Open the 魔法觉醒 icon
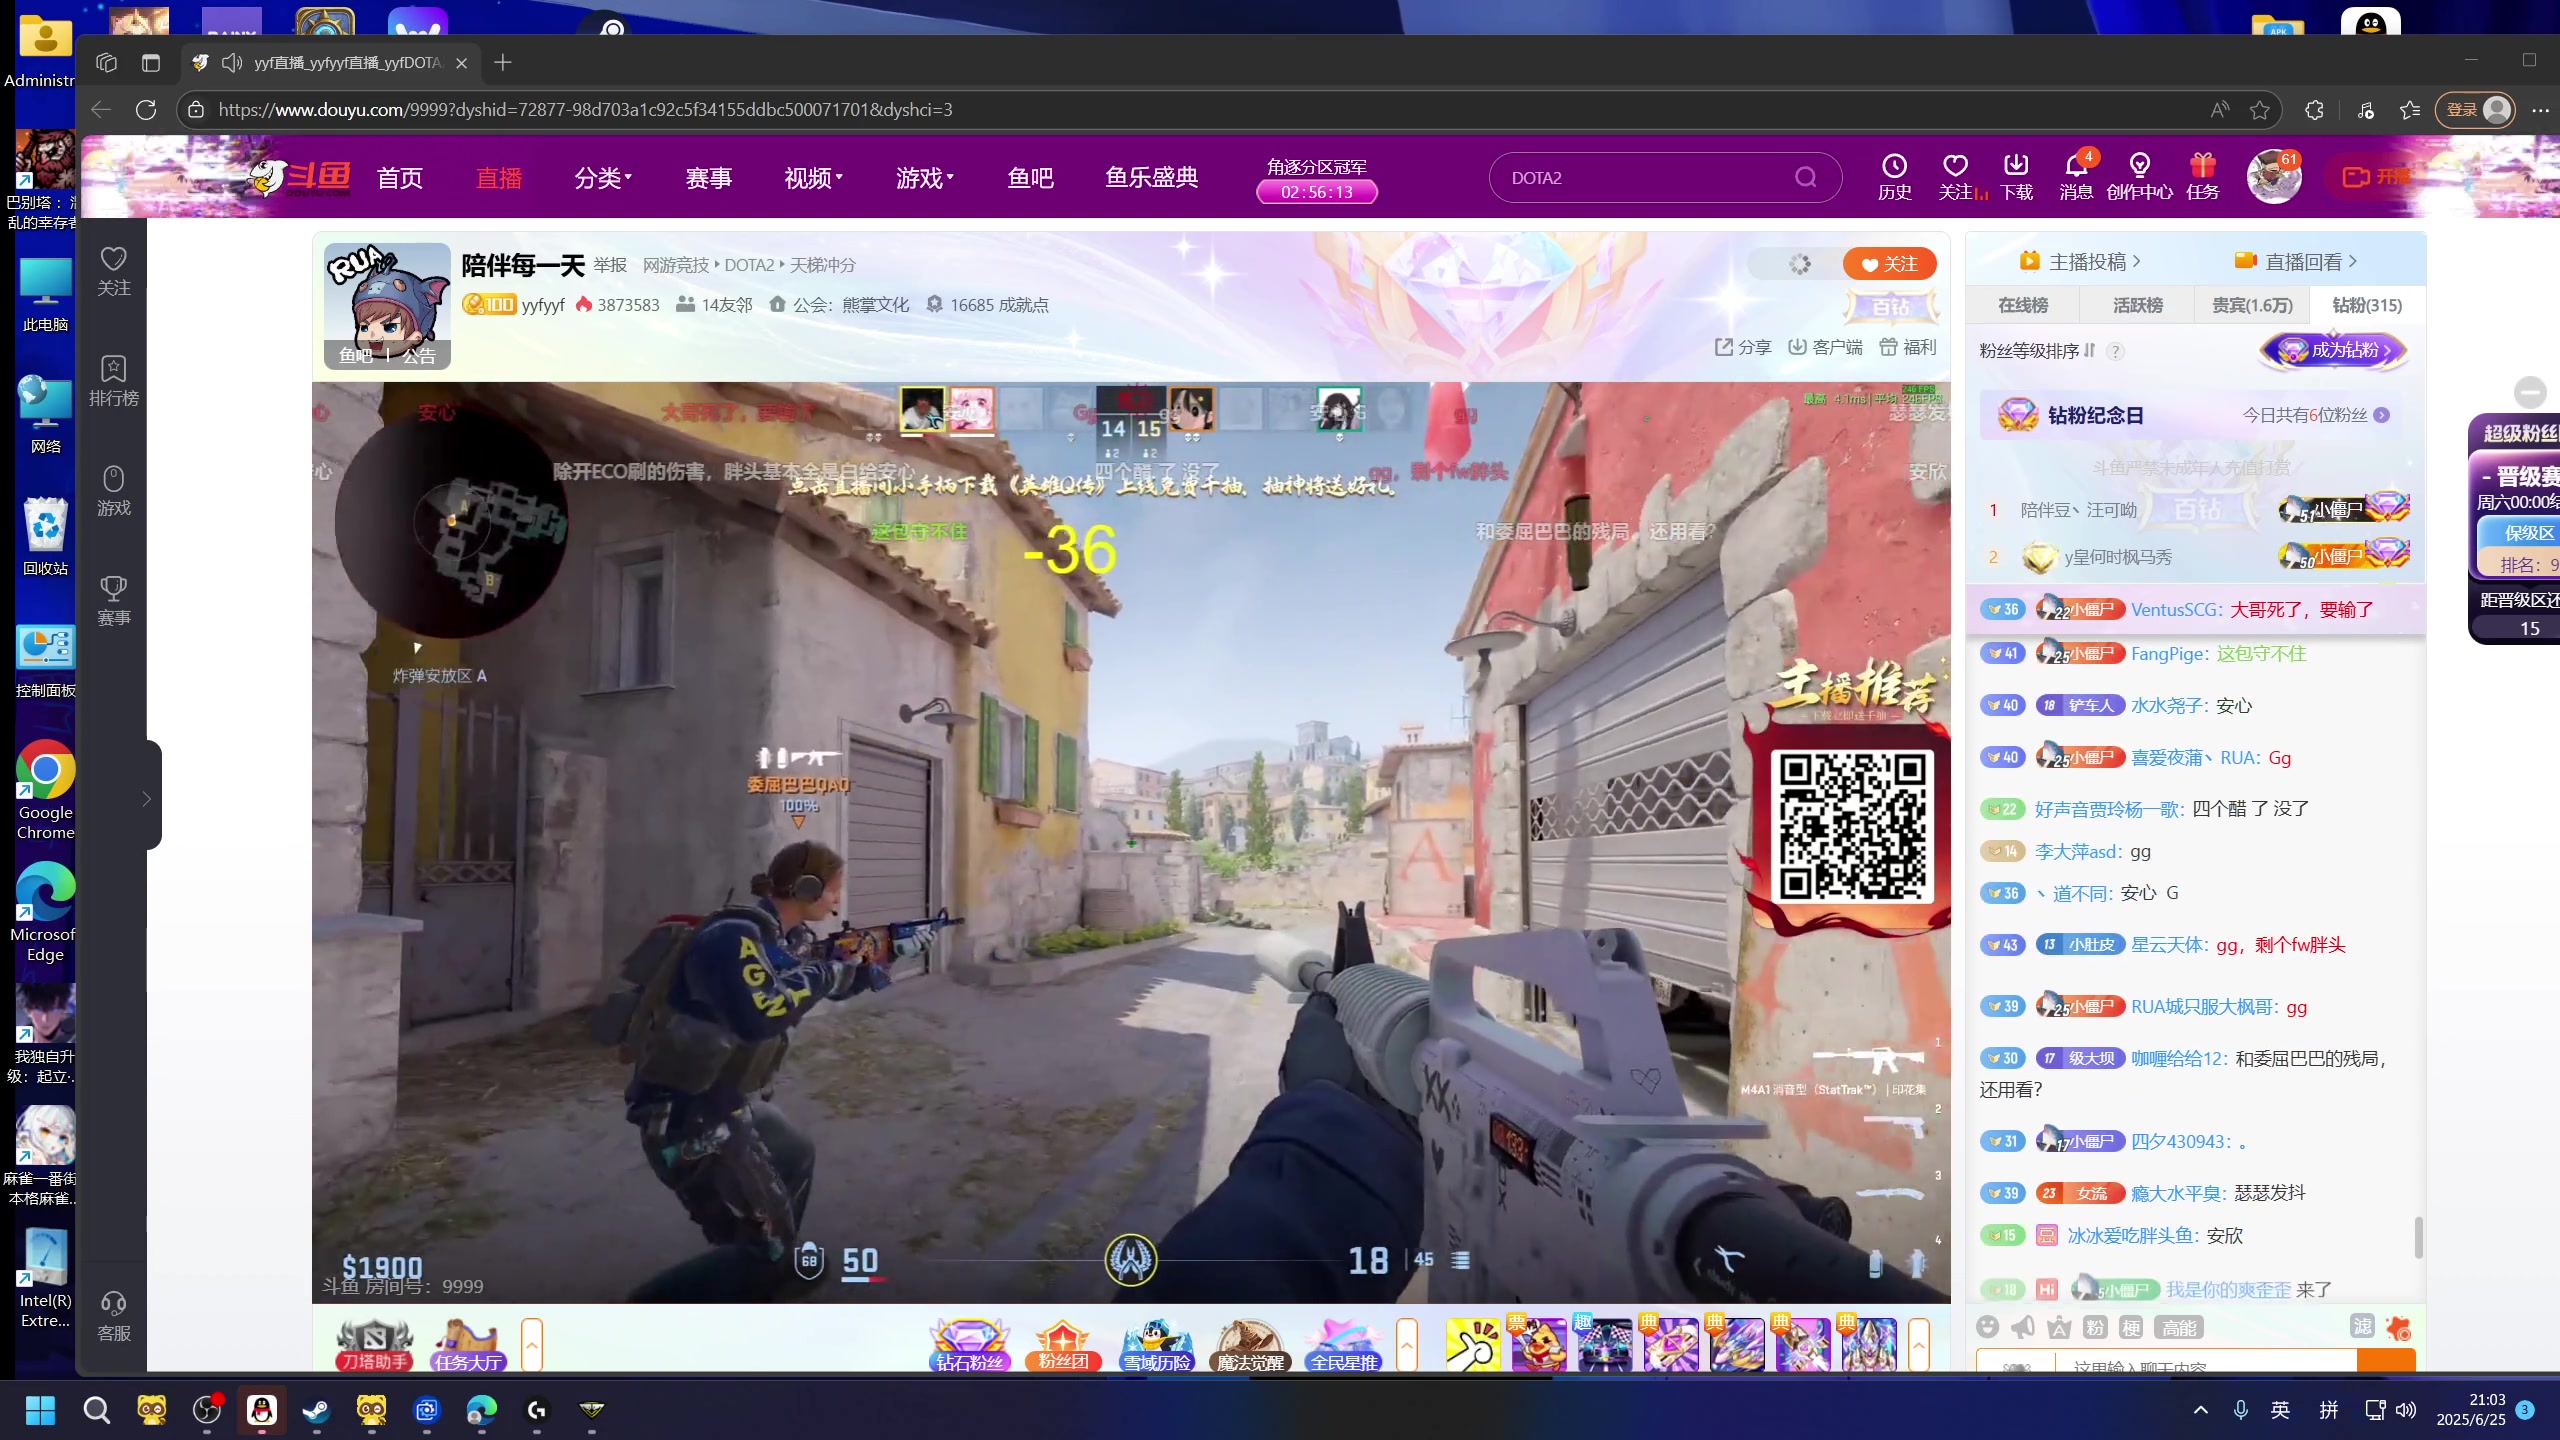This screenshot has width=2560, height=1440. (x=1249, y=1343)
